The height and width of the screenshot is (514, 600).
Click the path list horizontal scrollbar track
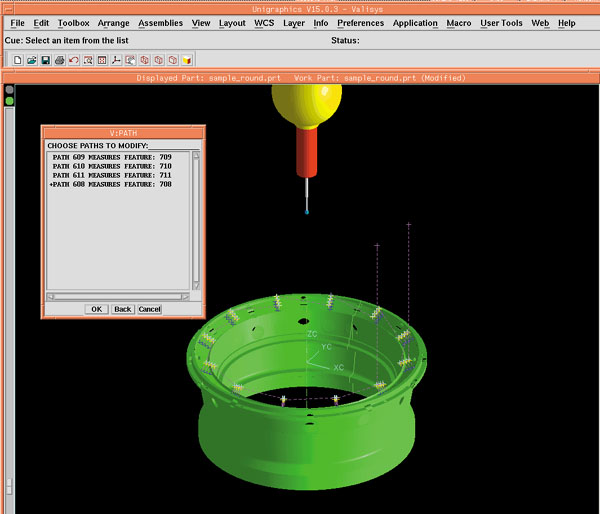[118, 297]
